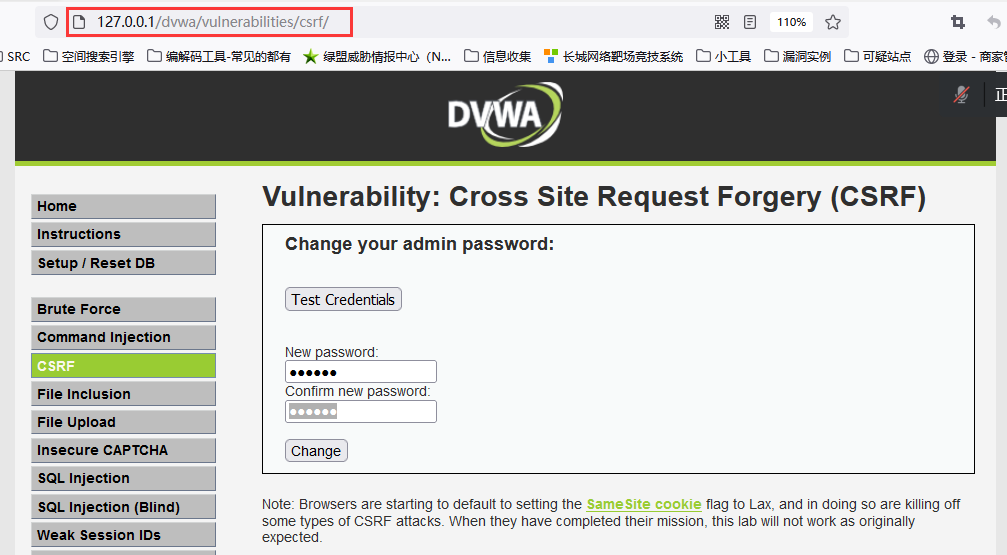Open the QR code icon in address bar
The height and width of the screenshot is (555, 1007).
(722, 22)
